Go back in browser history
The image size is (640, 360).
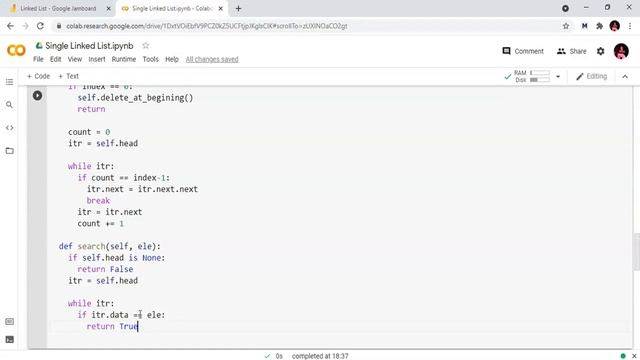(x=10, y=26)
